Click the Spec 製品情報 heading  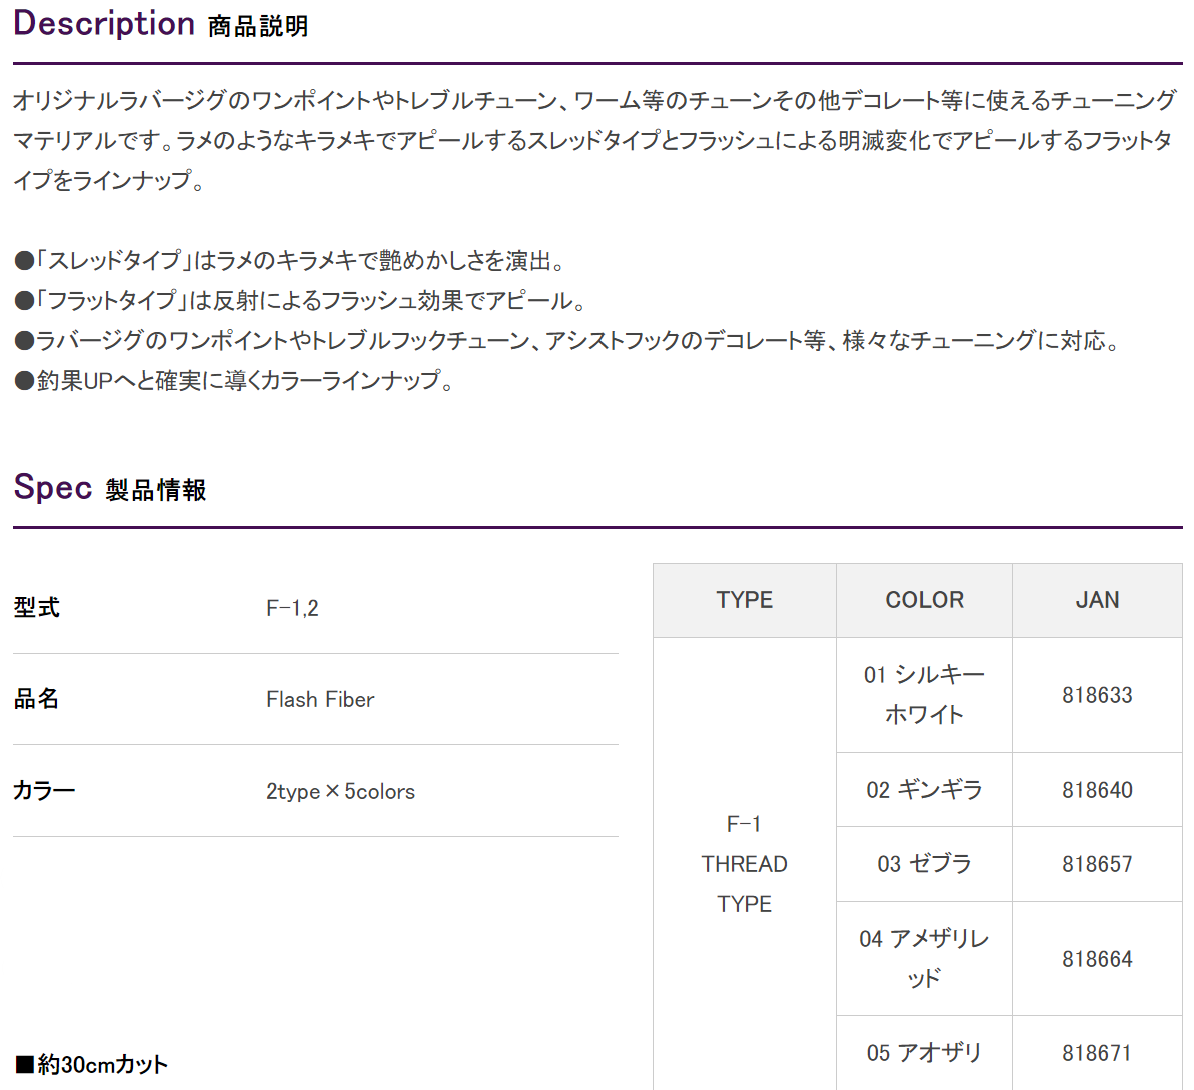tap(110, 487)
